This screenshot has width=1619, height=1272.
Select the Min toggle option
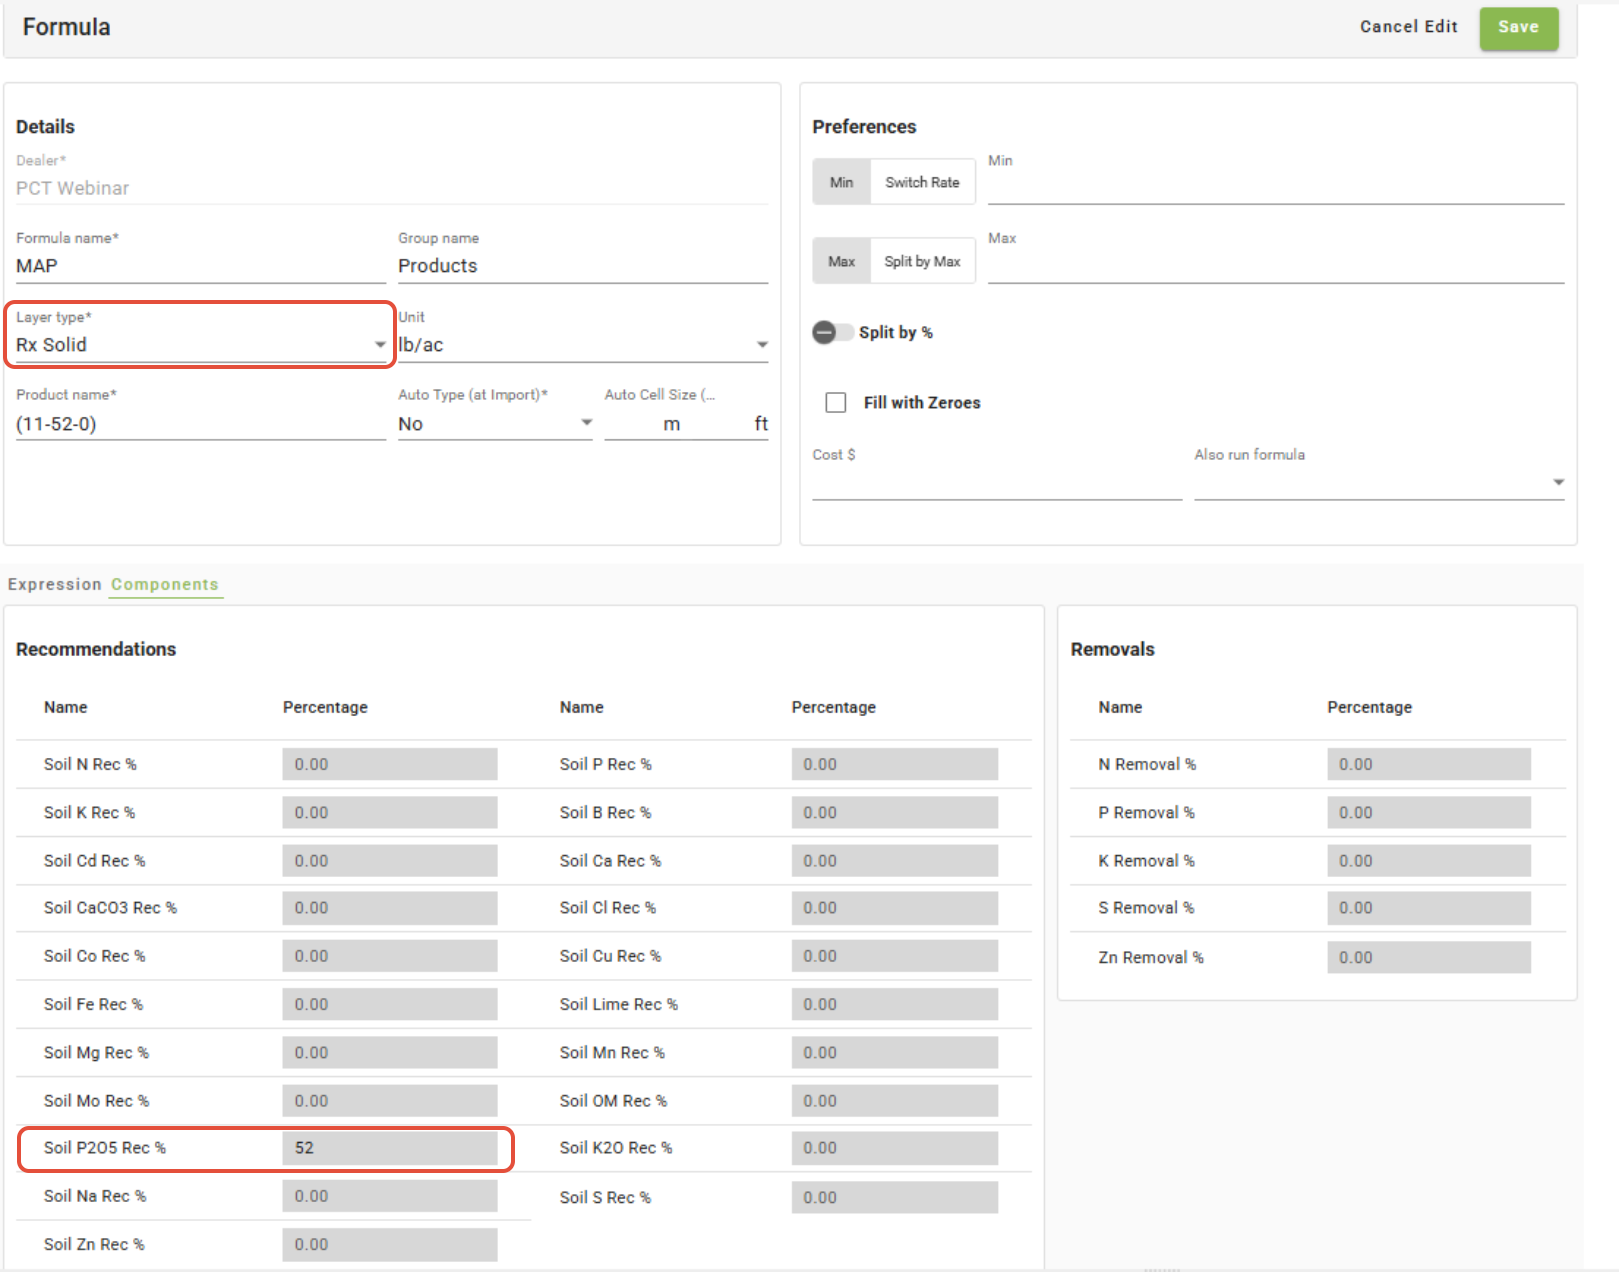coord(841,182)
